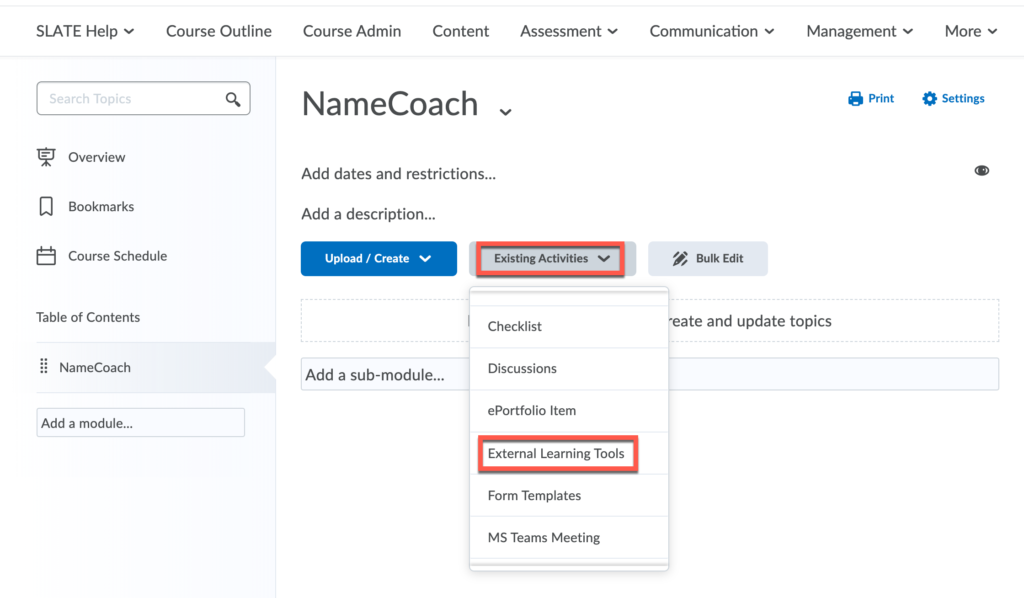This screenshot has height=598, width=1024.
Task: Open the More navigation dropdown
Action: coord(971,31)
